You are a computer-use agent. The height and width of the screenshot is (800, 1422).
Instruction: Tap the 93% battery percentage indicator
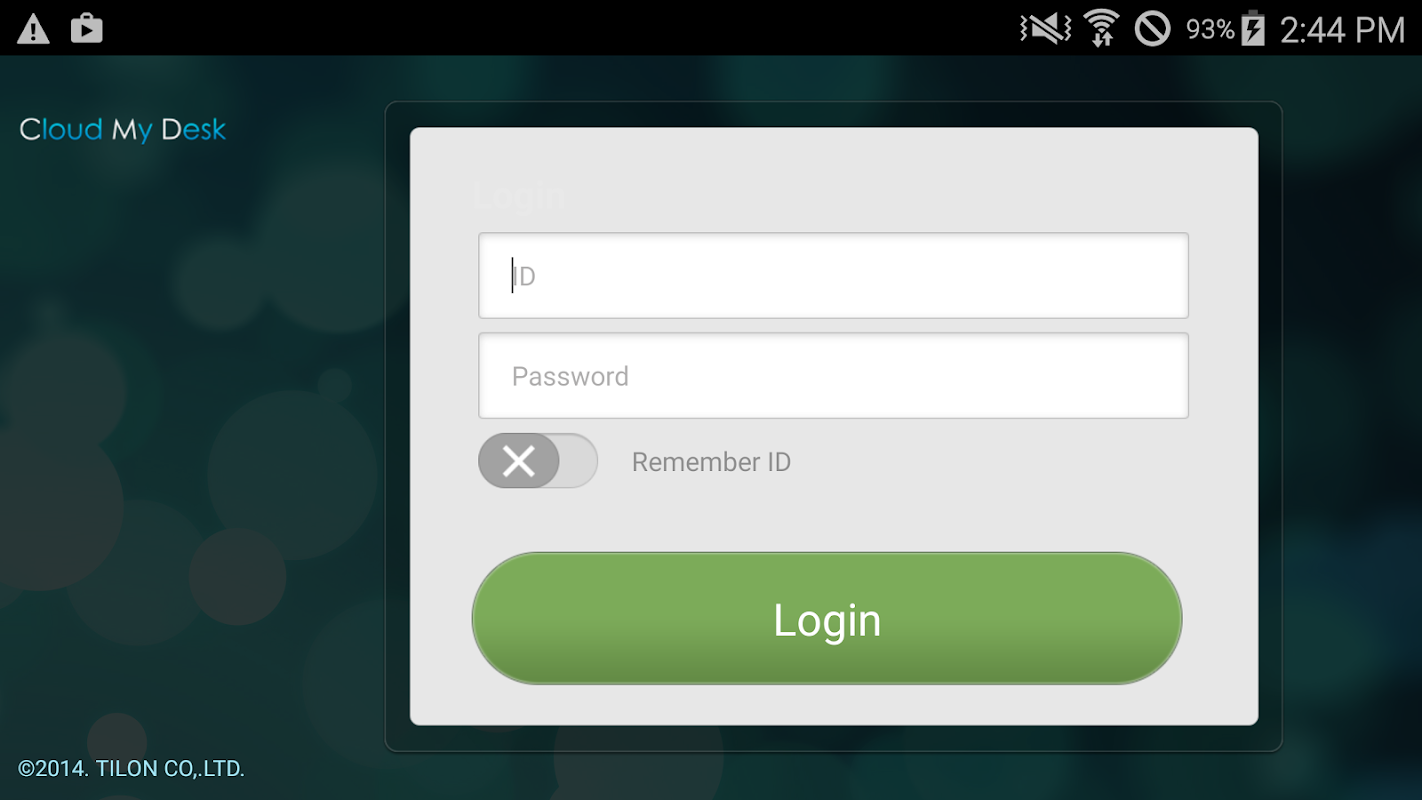pos(1210,30)
